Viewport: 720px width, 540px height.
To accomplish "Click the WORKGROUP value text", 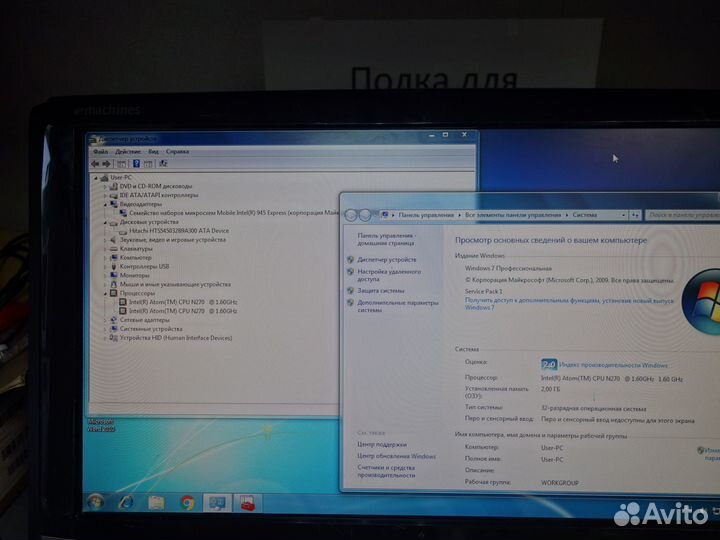I will pos(560,483).
